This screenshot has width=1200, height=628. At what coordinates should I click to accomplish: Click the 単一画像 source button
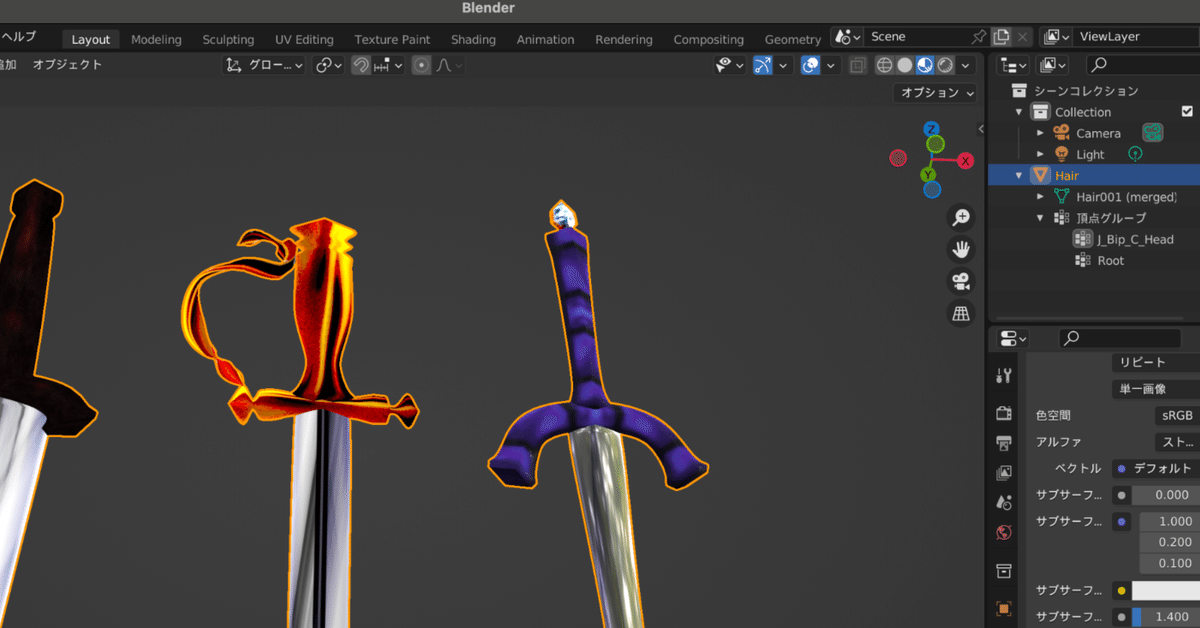(1155, 389)
